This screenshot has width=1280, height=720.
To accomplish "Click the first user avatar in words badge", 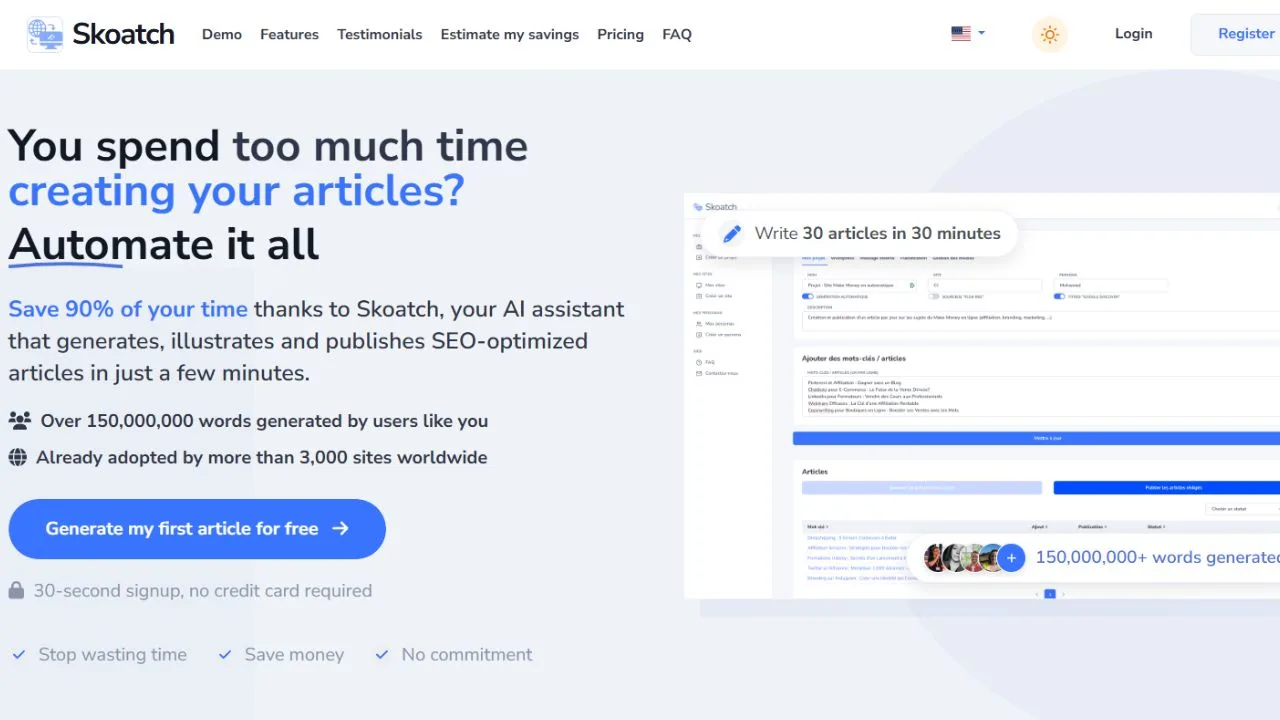I will [934, 558].
